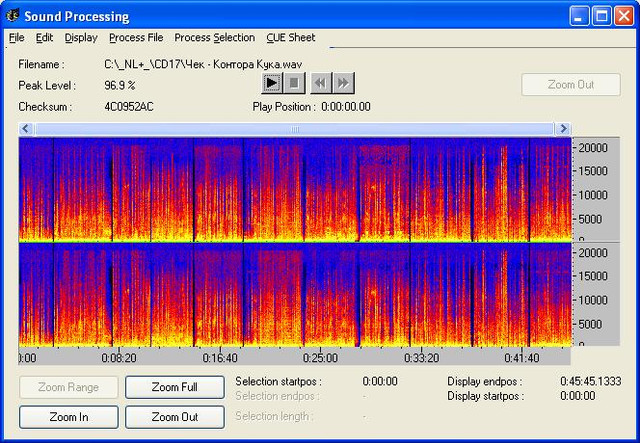Click the Fast Forward button
The height and width of the screenshot is (443, 640).
(x=344, y=83)
